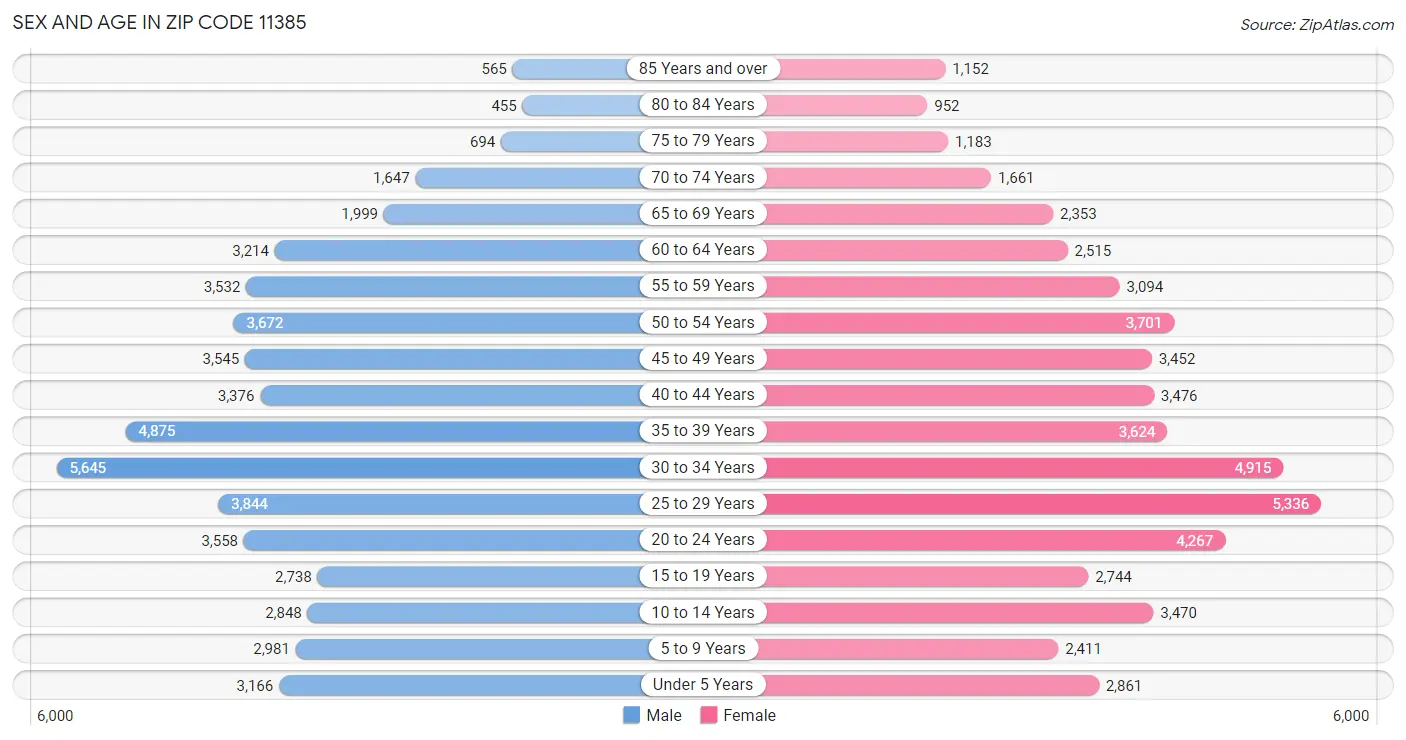Click the blue Male legend swatch
This screenshot has width=1406, height=740.
click(x=631, y=715)
